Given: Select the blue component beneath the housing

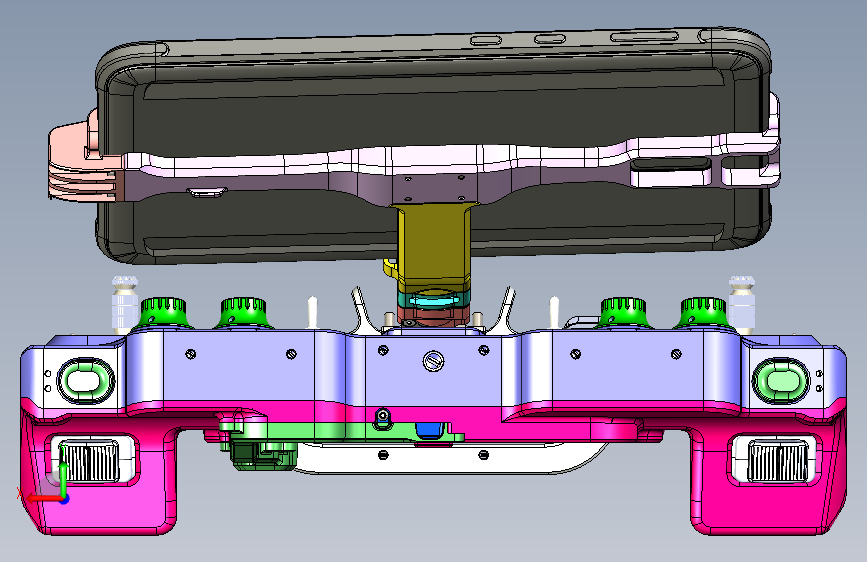Looking at the screenshot, I should tap(430, 431).
